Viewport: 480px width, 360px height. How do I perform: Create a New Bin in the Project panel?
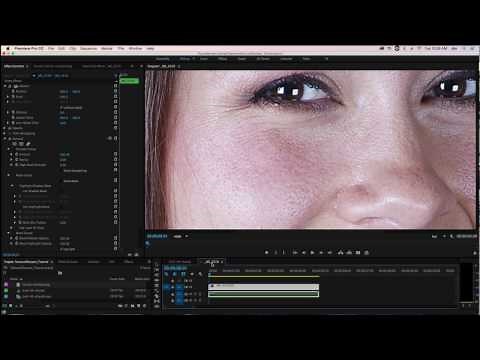pyautogui.click(x=133, y=306)
